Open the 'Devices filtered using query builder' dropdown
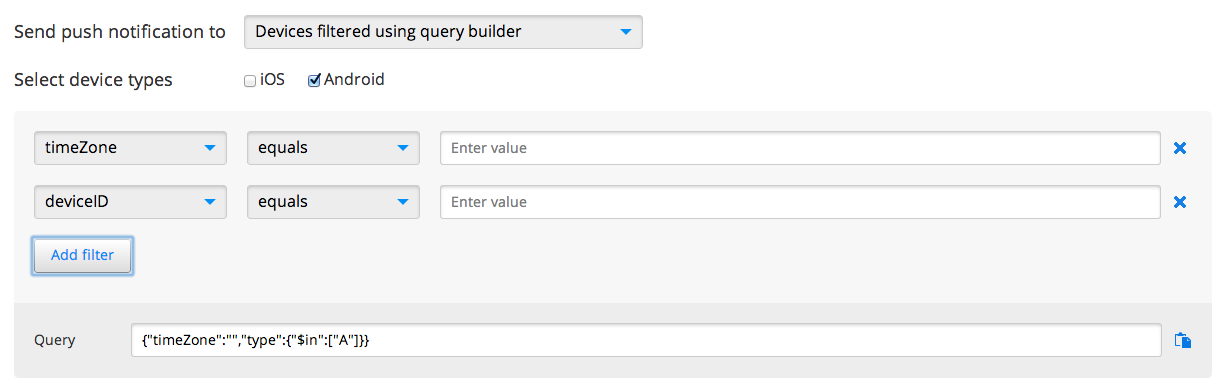 point(443,32)
